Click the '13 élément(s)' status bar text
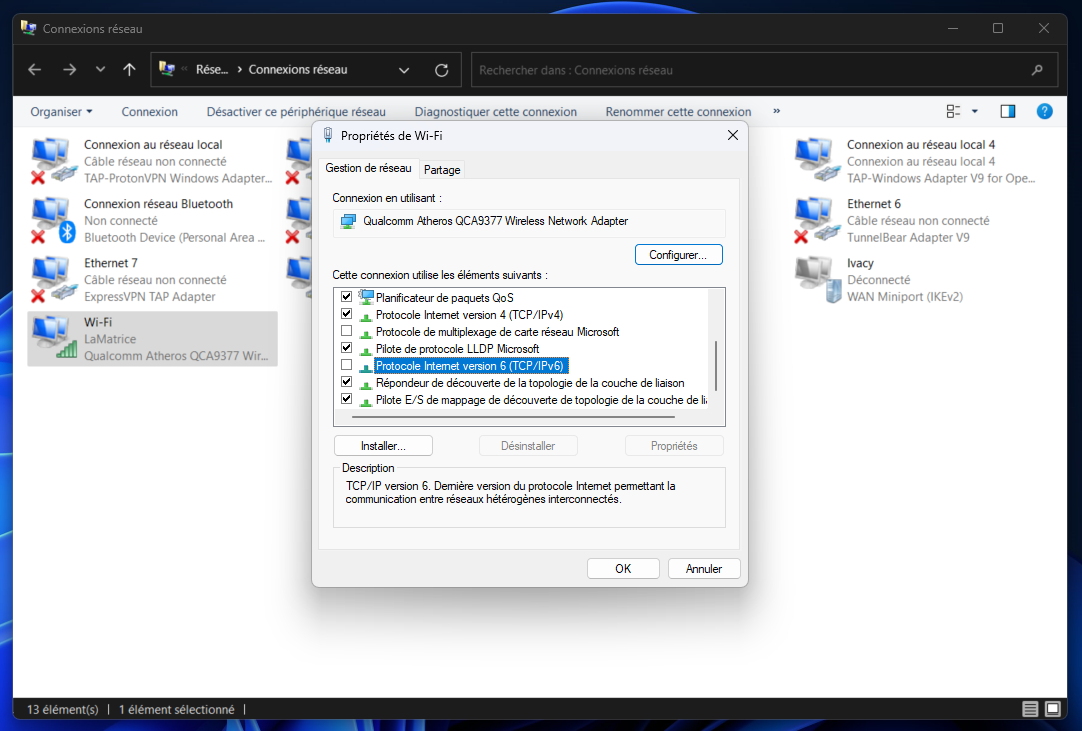The height and width of the screenshot is (731, 1082). [x=63, y=710]
